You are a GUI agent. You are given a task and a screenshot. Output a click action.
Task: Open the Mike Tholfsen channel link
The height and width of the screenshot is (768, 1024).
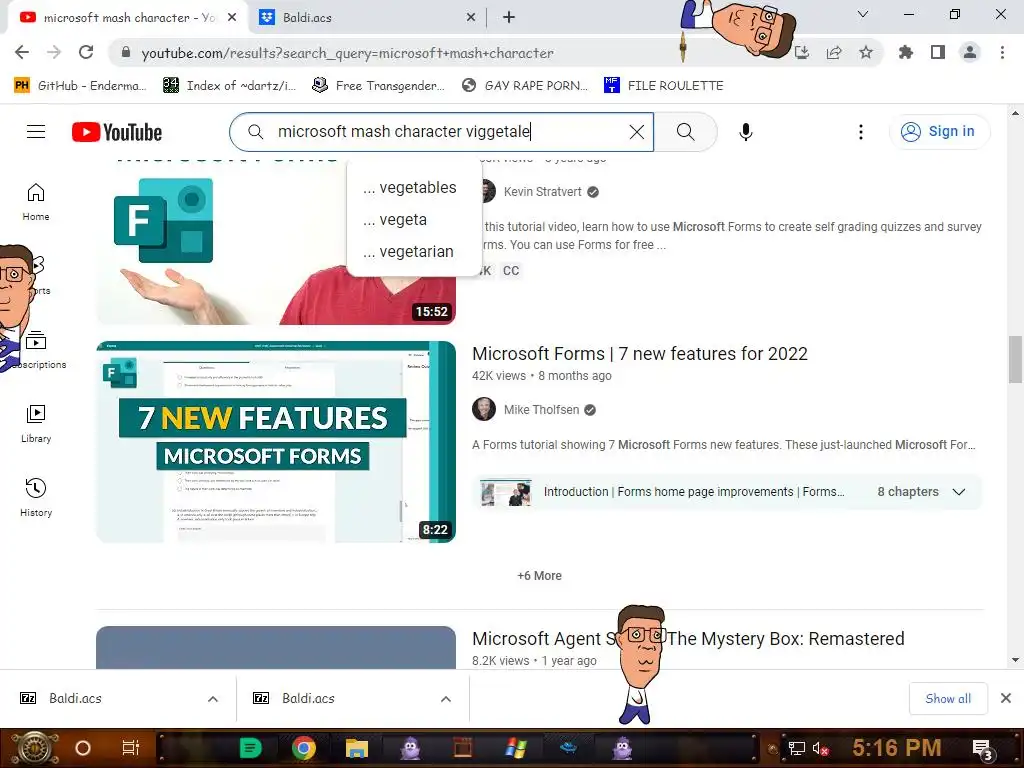coord(541,409)
